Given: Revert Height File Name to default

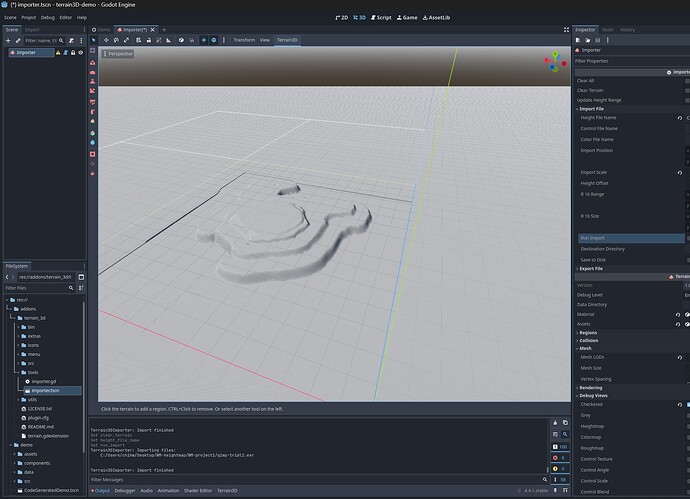Looking at the screenshot, I should pyautogui.click(x=680, y=118).
